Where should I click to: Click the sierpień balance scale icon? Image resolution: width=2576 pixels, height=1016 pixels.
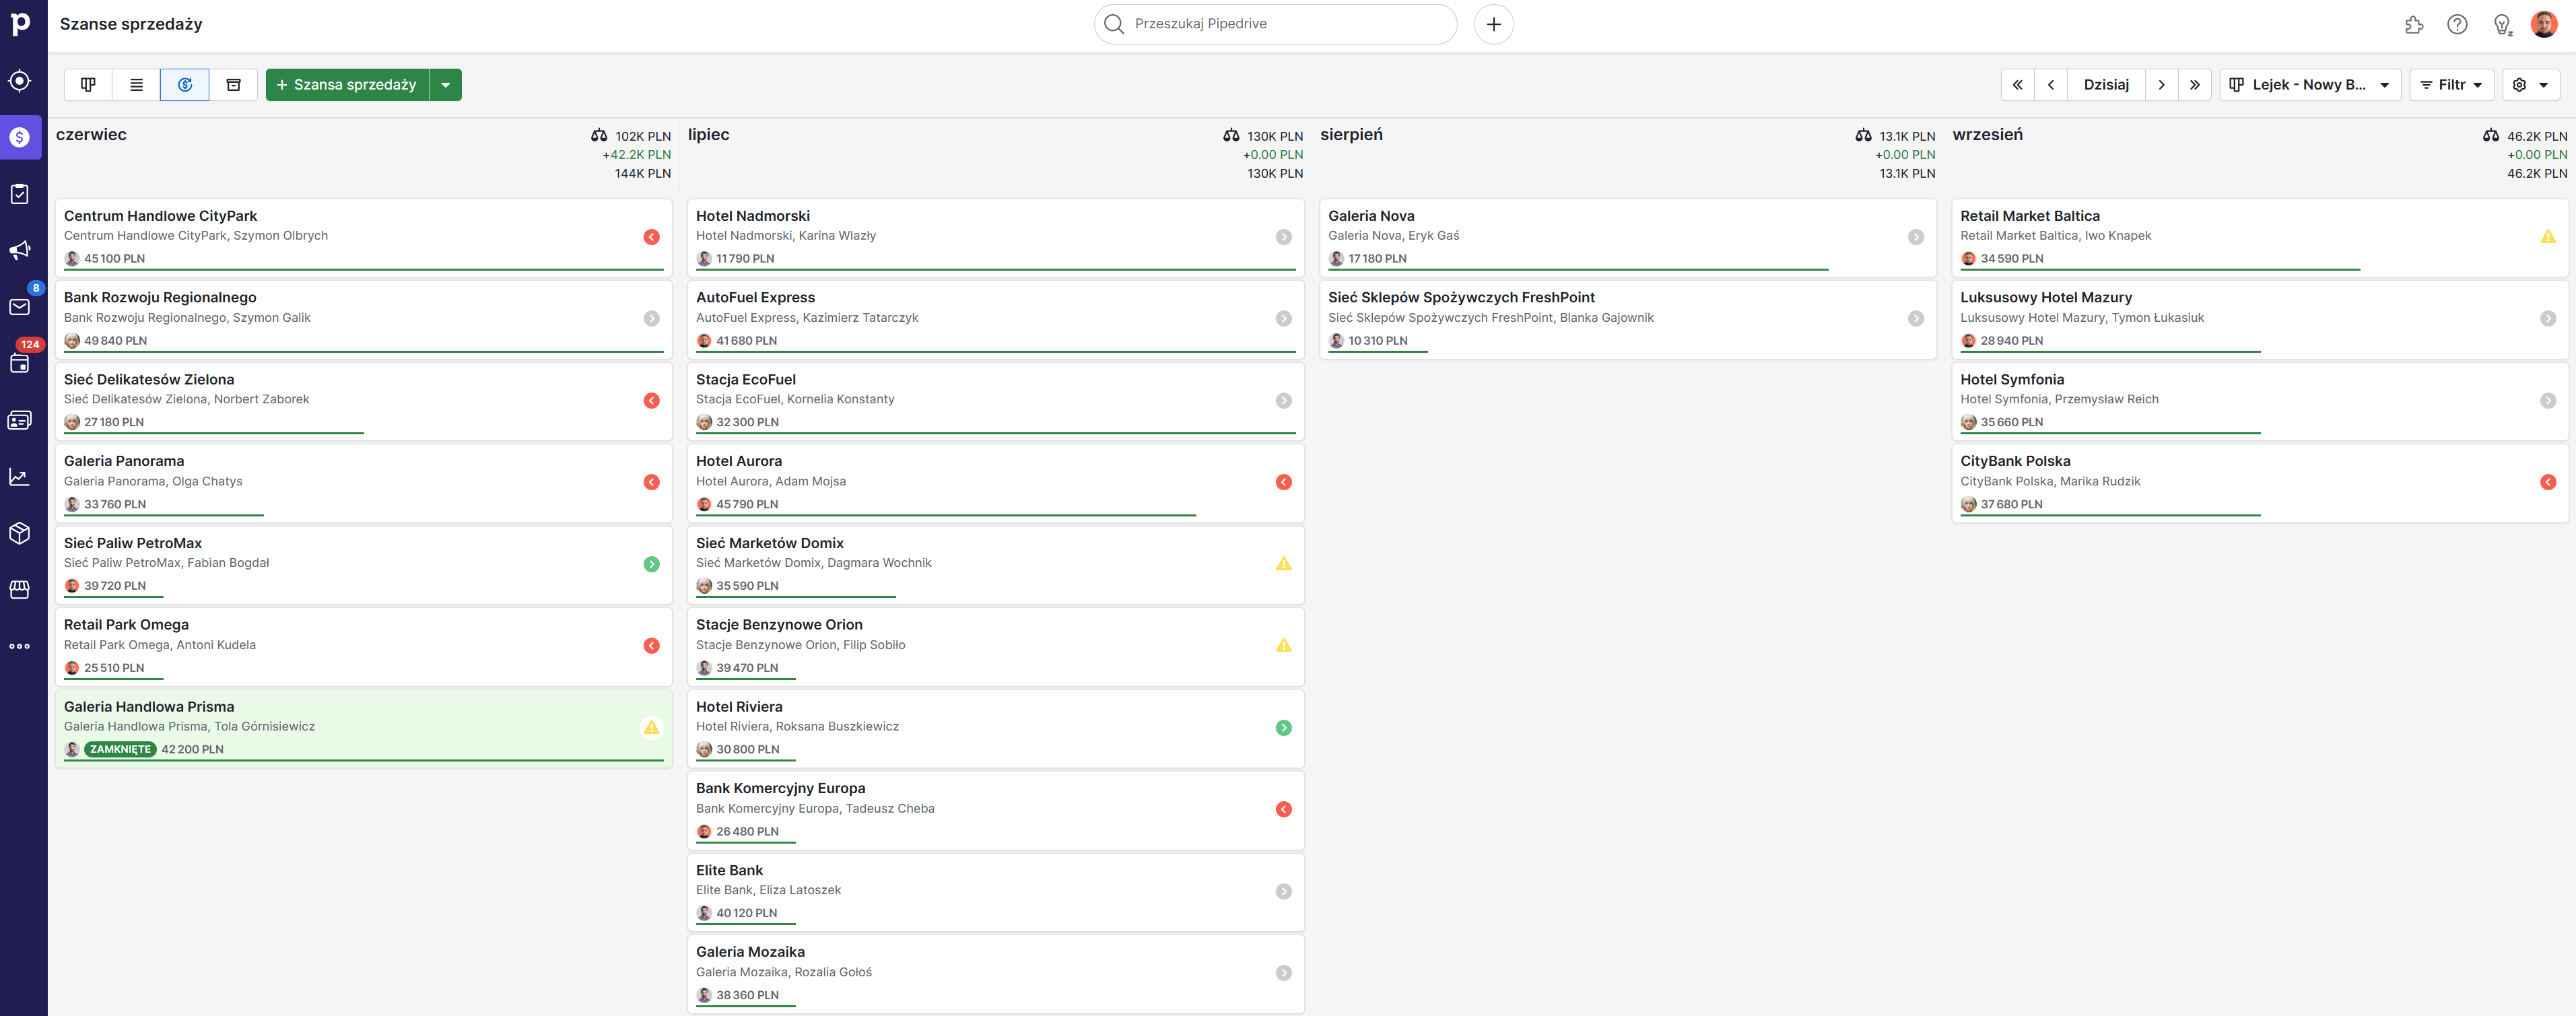[x=1863, y=135]
